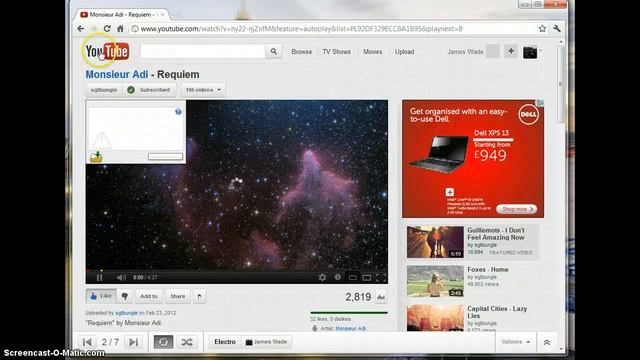Click the Electro playlist name
Image resolution: width=640 pixels, height=360 pixels.
pos(225,342)
